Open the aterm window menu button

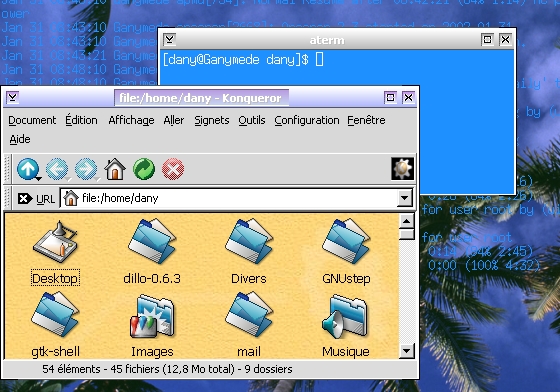click(170, 39)
